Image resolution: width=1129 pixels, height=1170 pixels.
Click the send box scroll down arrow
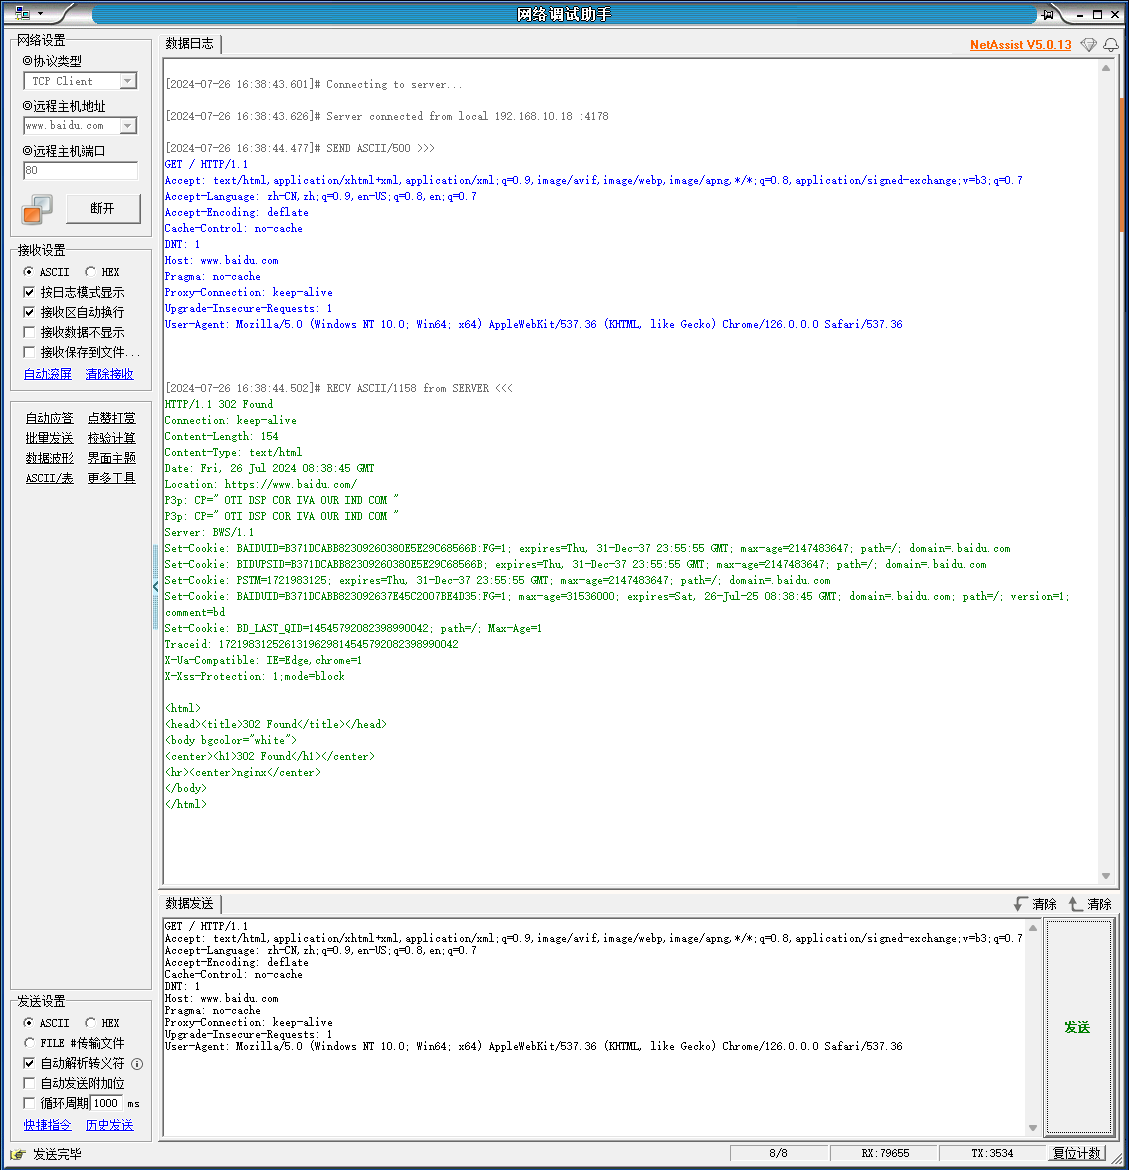[1033, 1127]
